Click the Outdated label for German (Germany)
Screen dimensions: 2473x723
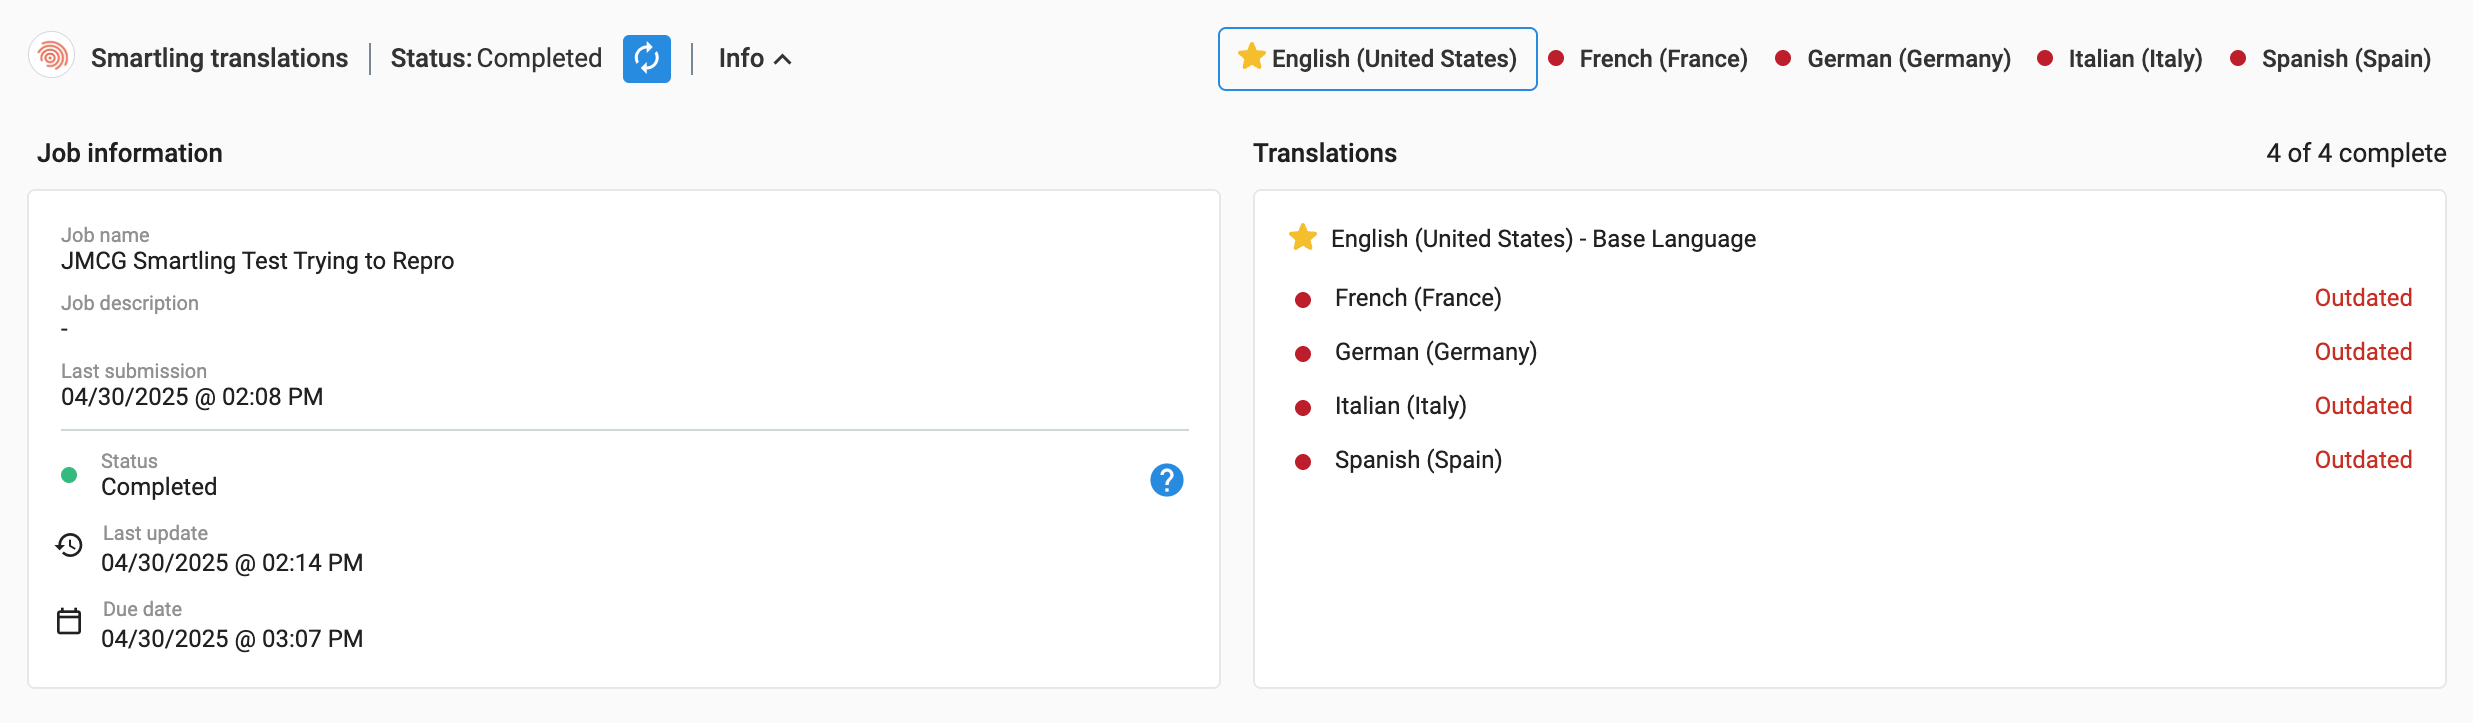pos(2363,352)
